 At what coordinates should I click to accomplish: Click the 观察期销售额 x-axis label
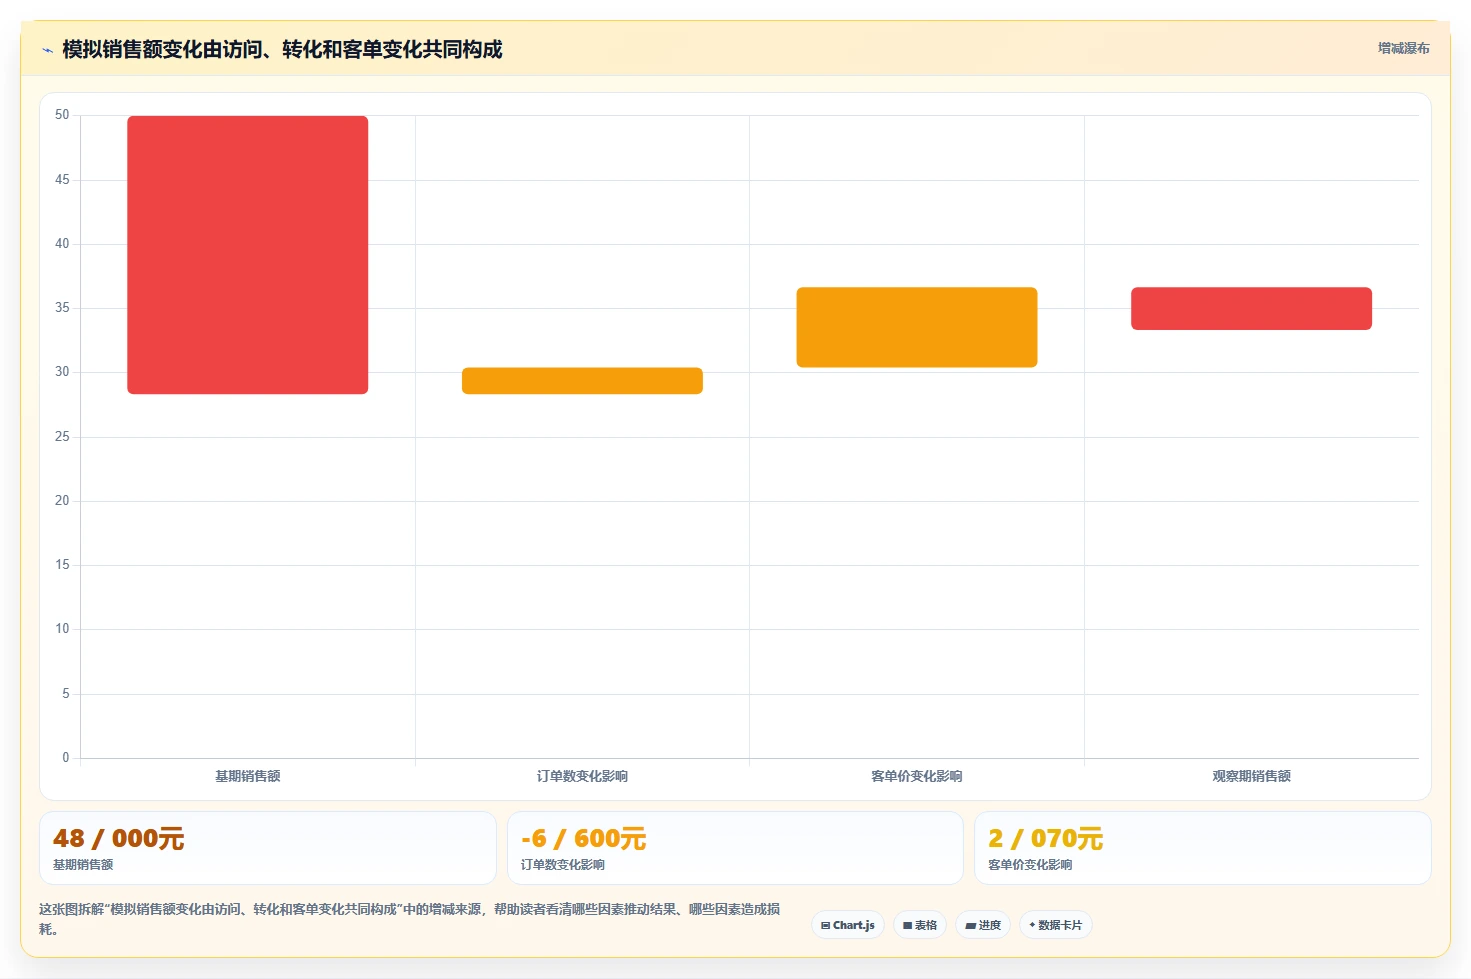[x=1251, y=776]
